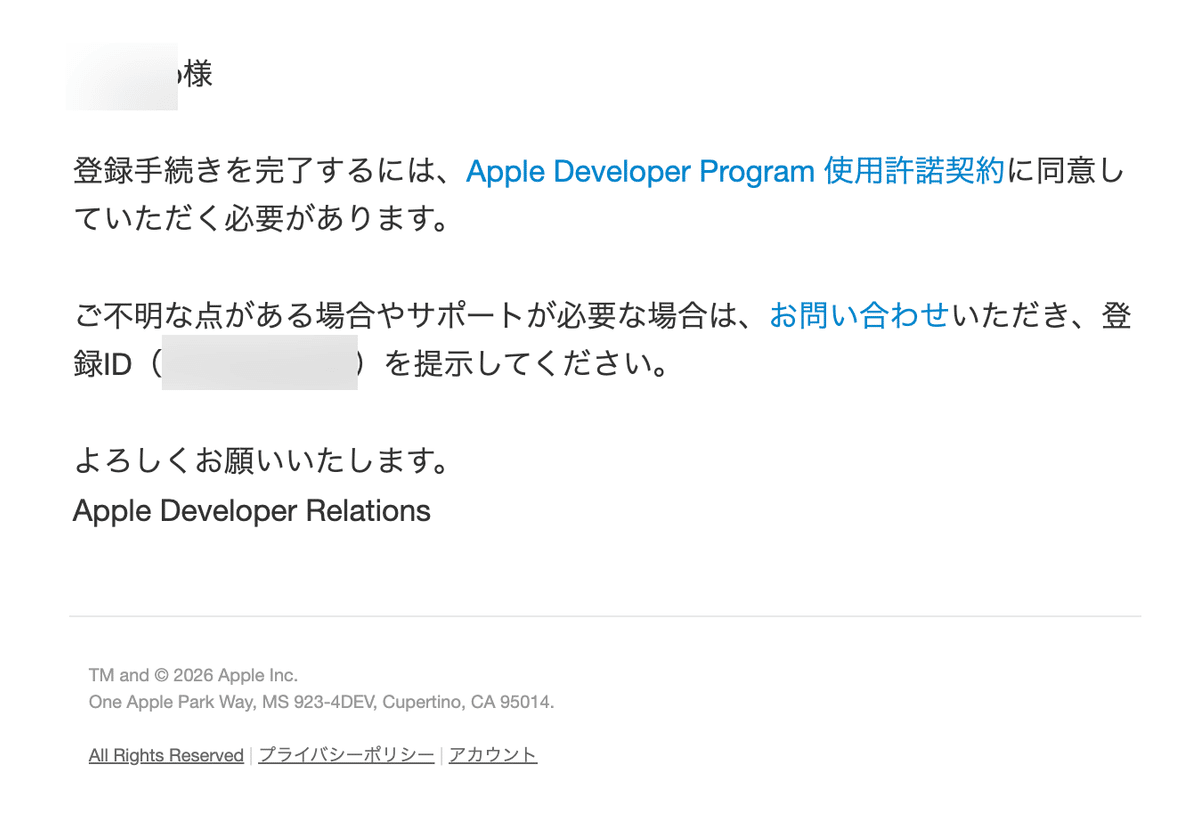Click the を提示してください text
The image size is (1200, 830).
coord(525,364)
